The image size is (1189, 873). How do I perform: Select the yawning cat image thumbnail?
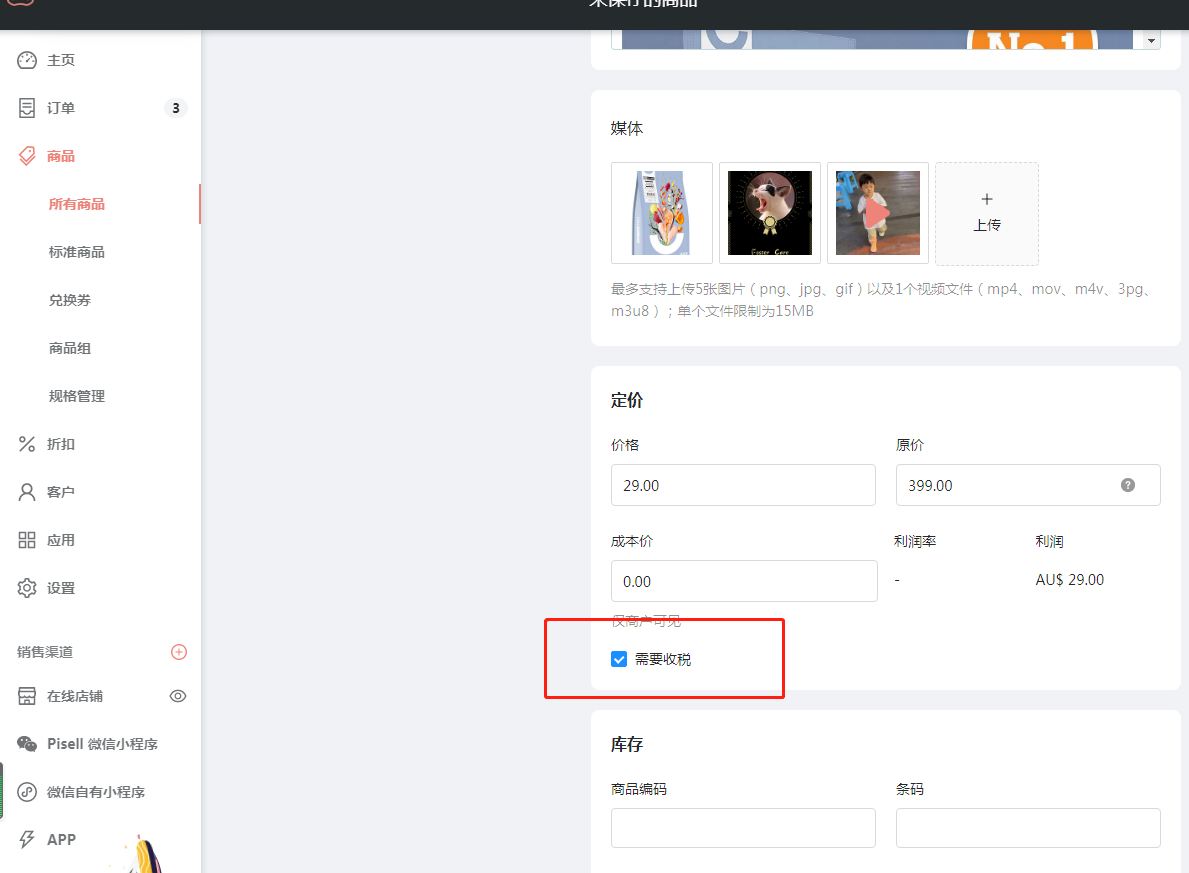(770, 213)
